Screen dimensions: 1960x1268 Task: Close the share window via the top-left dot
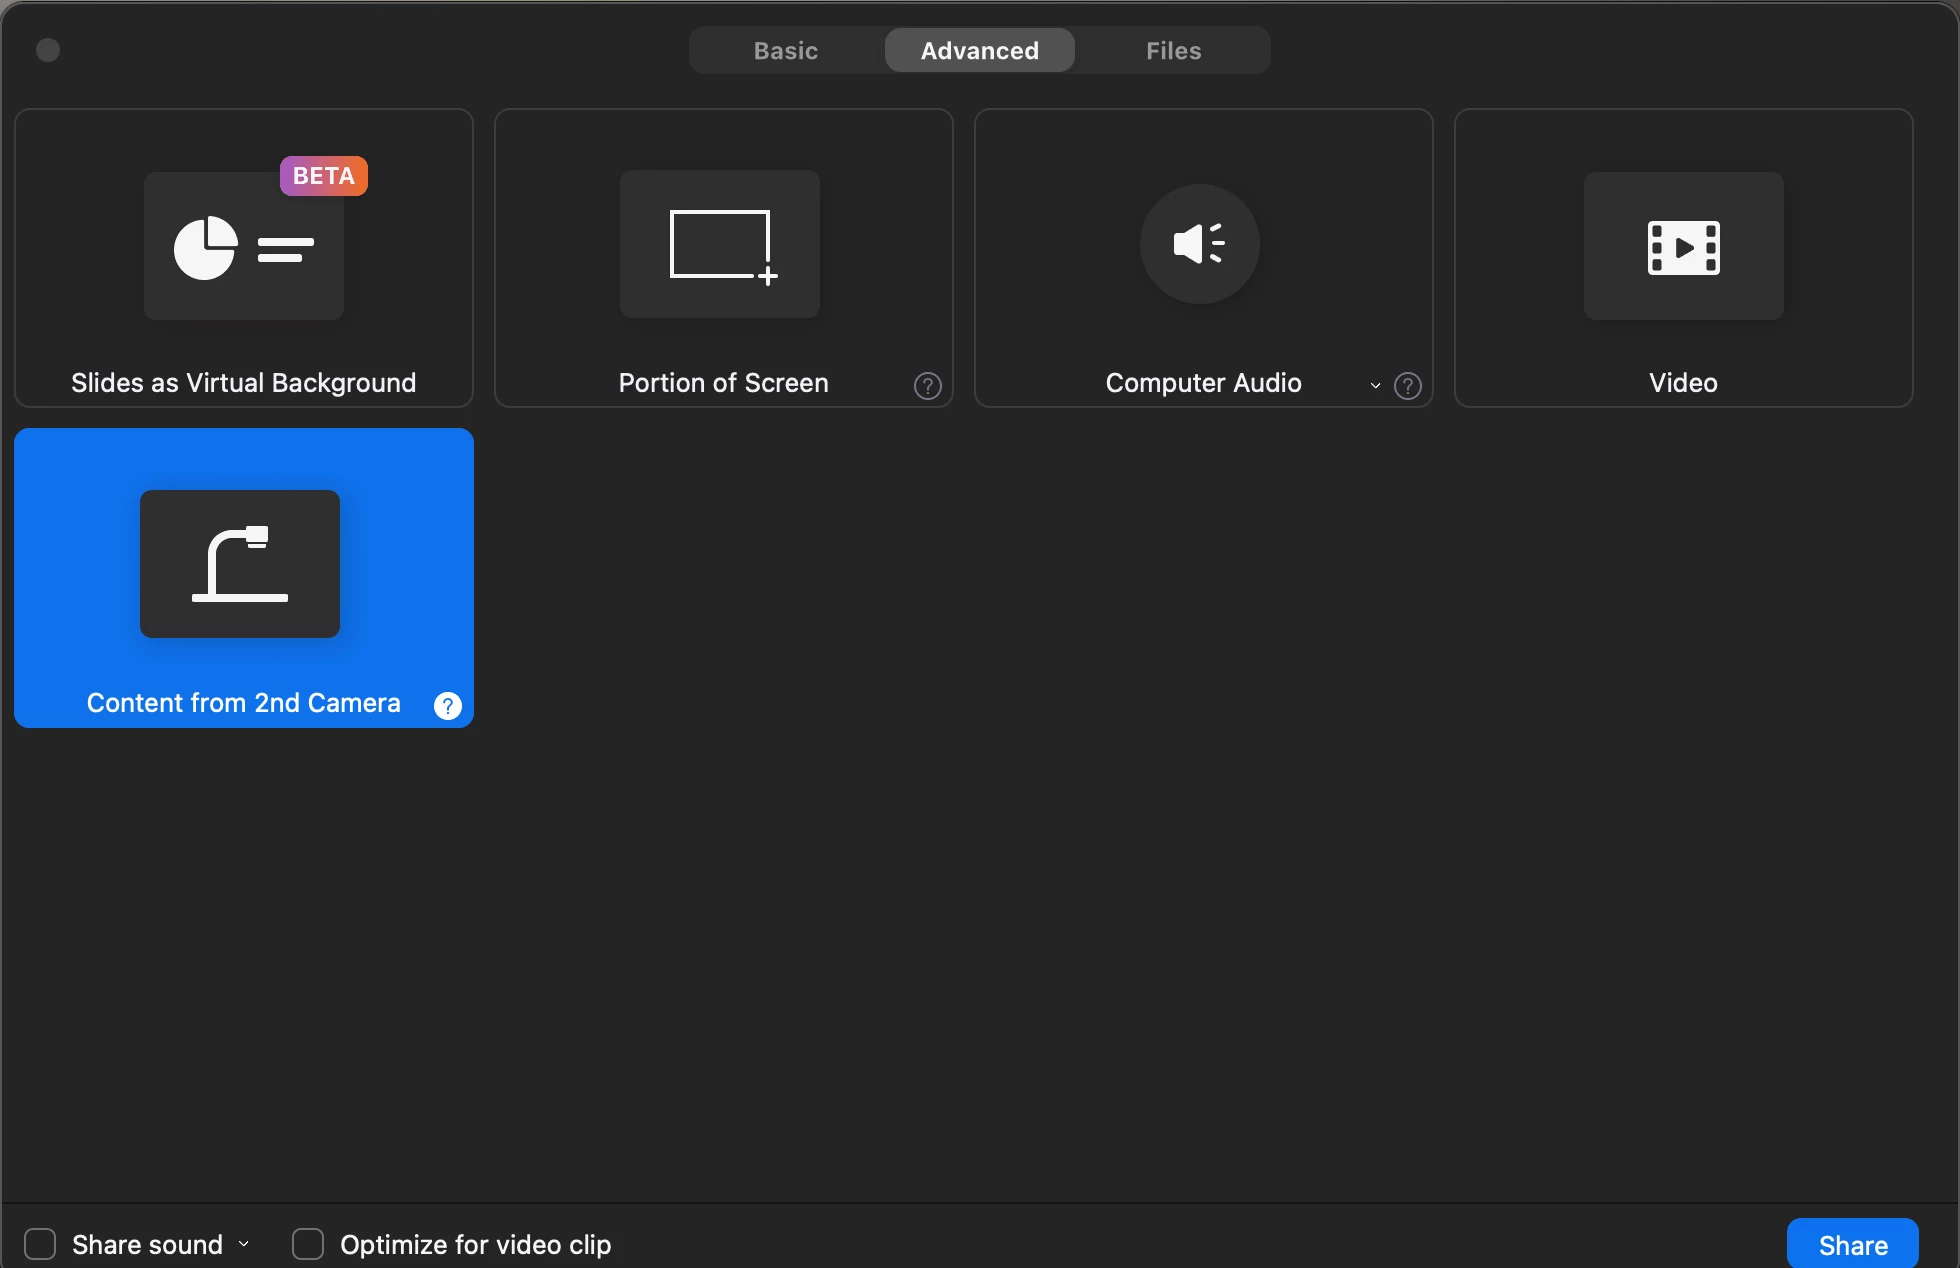pos(48,50)
